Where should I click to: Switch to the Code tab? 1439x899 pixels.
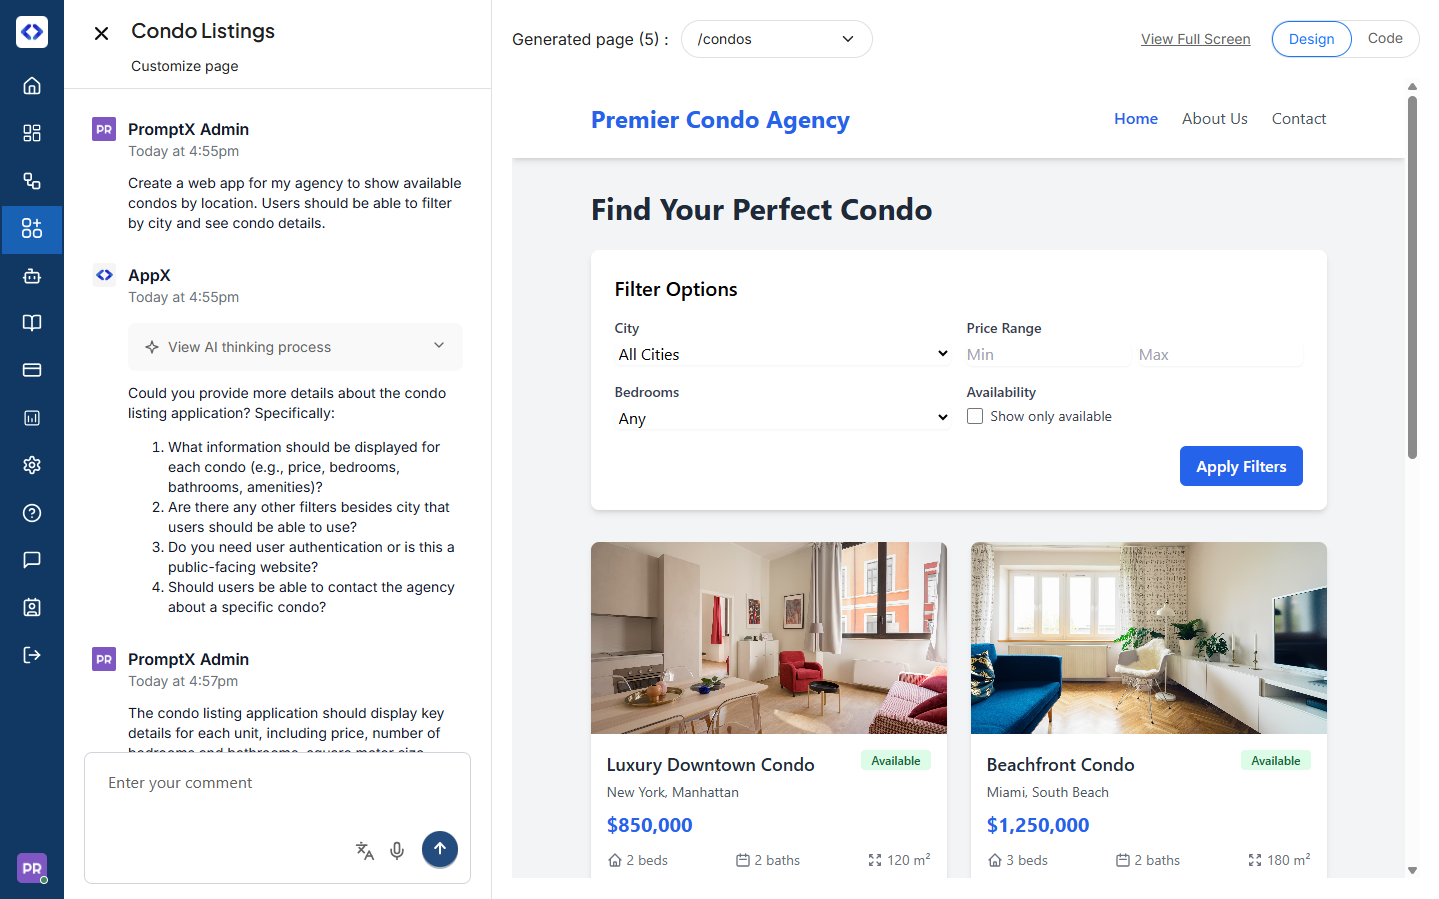pos(1385,39)
